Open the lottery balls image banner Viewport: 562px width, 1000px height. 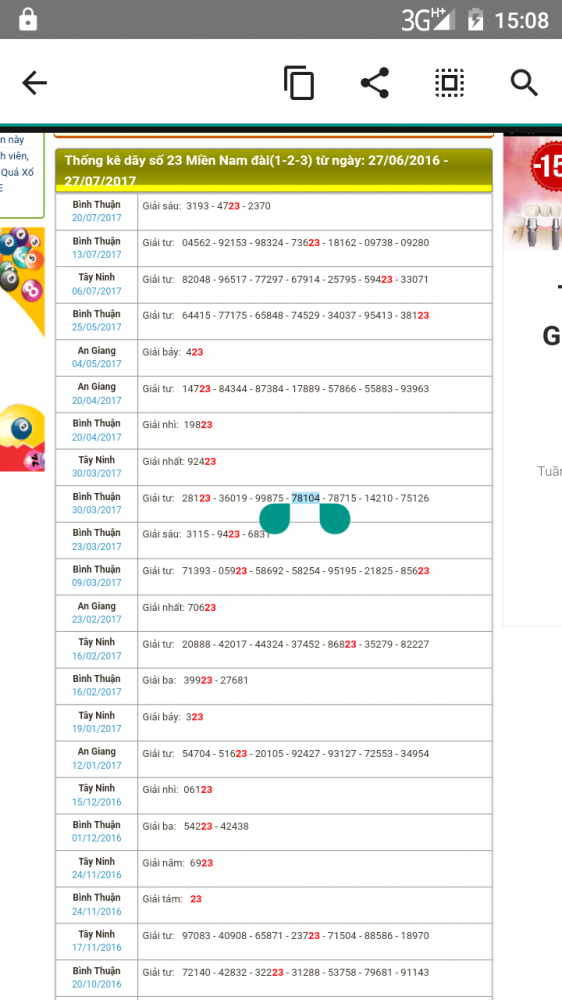pyautogui.click(x=22, y=282)
